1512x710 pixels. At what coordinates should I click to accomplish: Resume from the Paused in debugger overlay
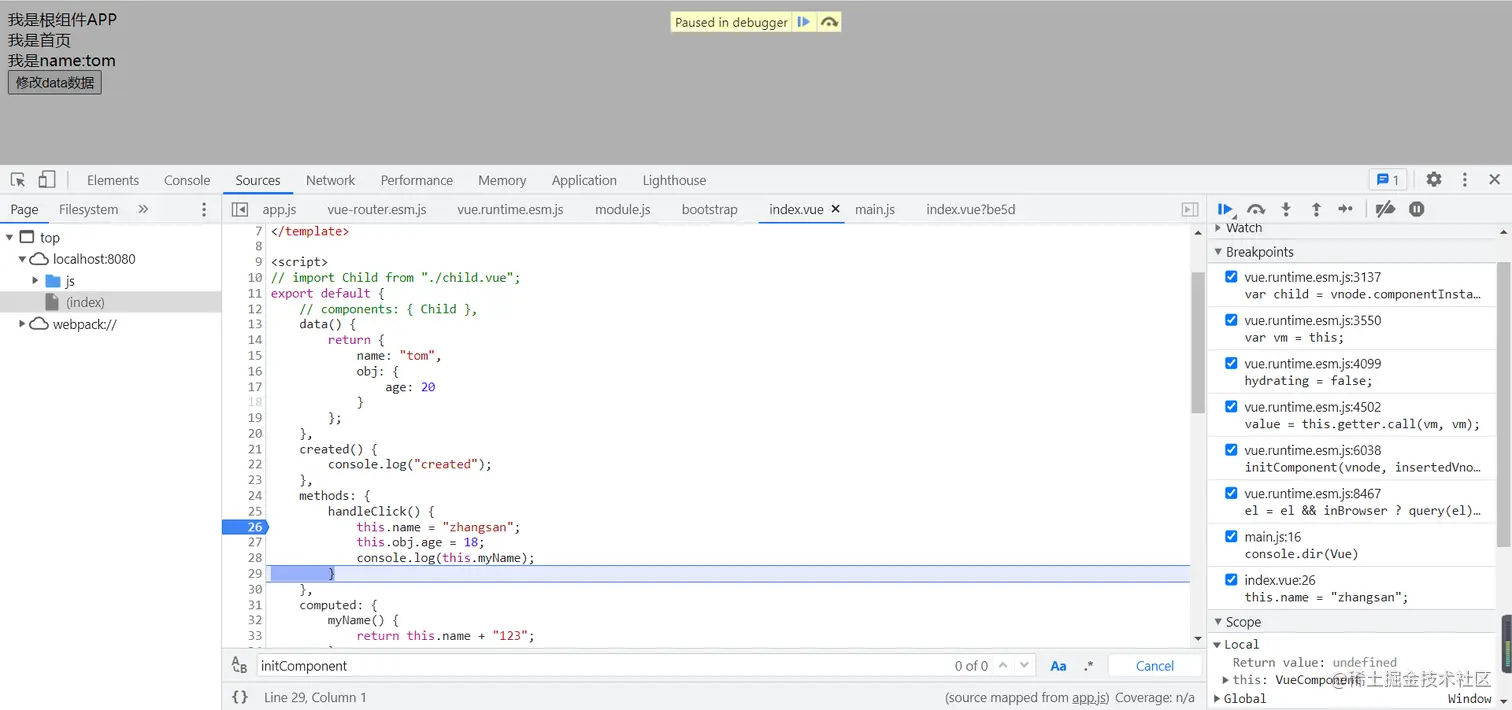[804, 22]
